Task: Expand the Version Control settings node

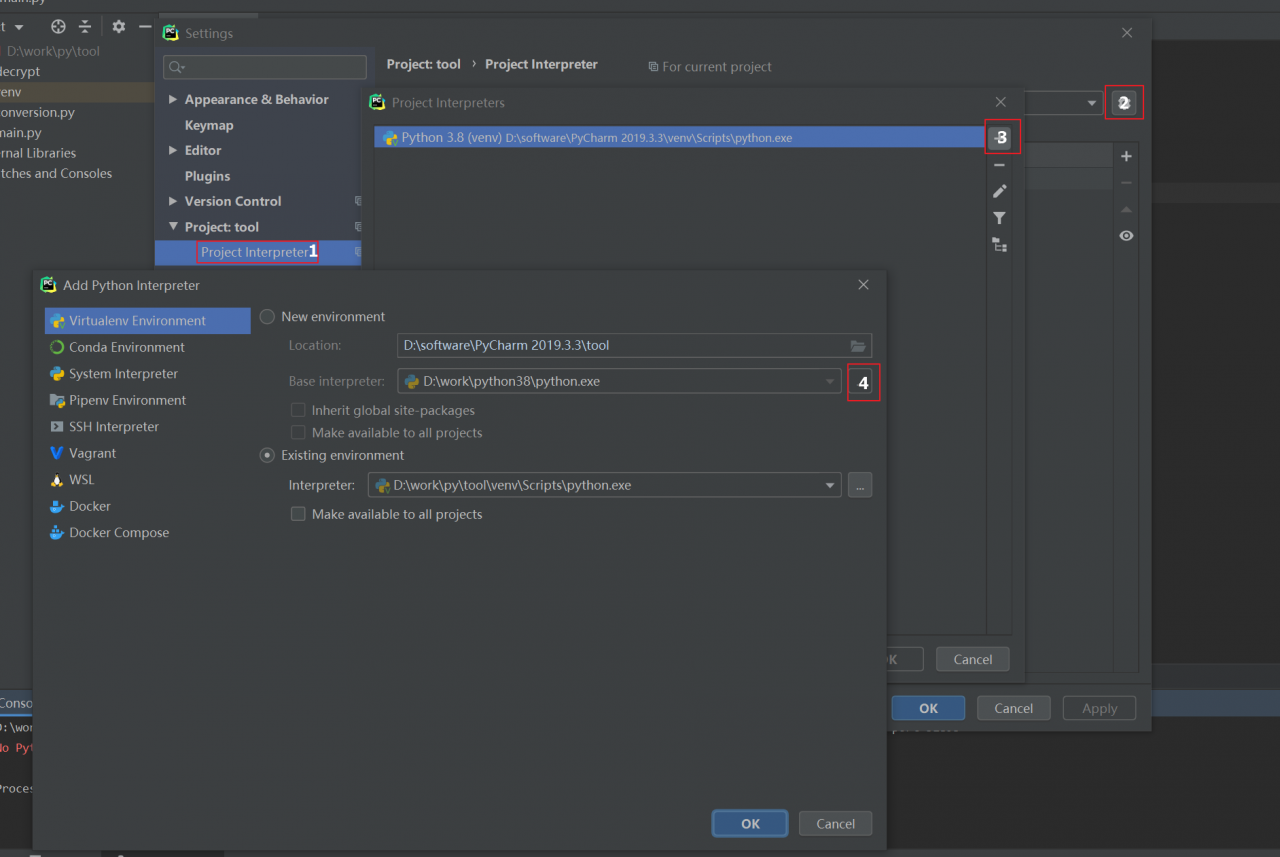Action: (173, 201)
